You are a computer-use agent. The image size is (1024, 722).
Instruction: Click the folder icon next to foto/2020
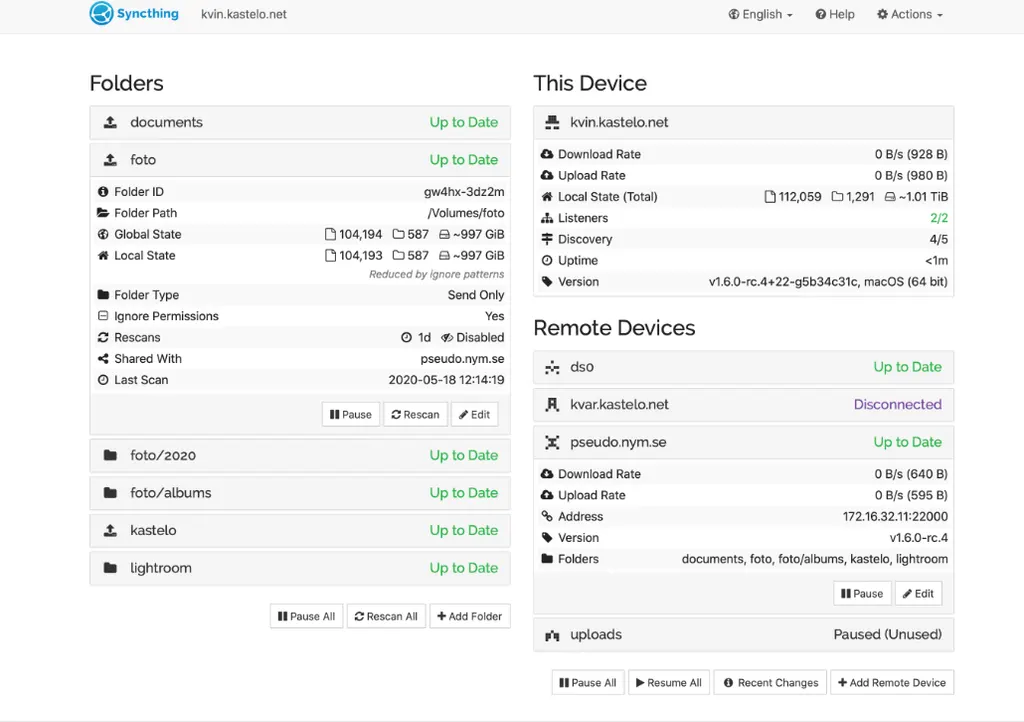(x=110, y=455)
